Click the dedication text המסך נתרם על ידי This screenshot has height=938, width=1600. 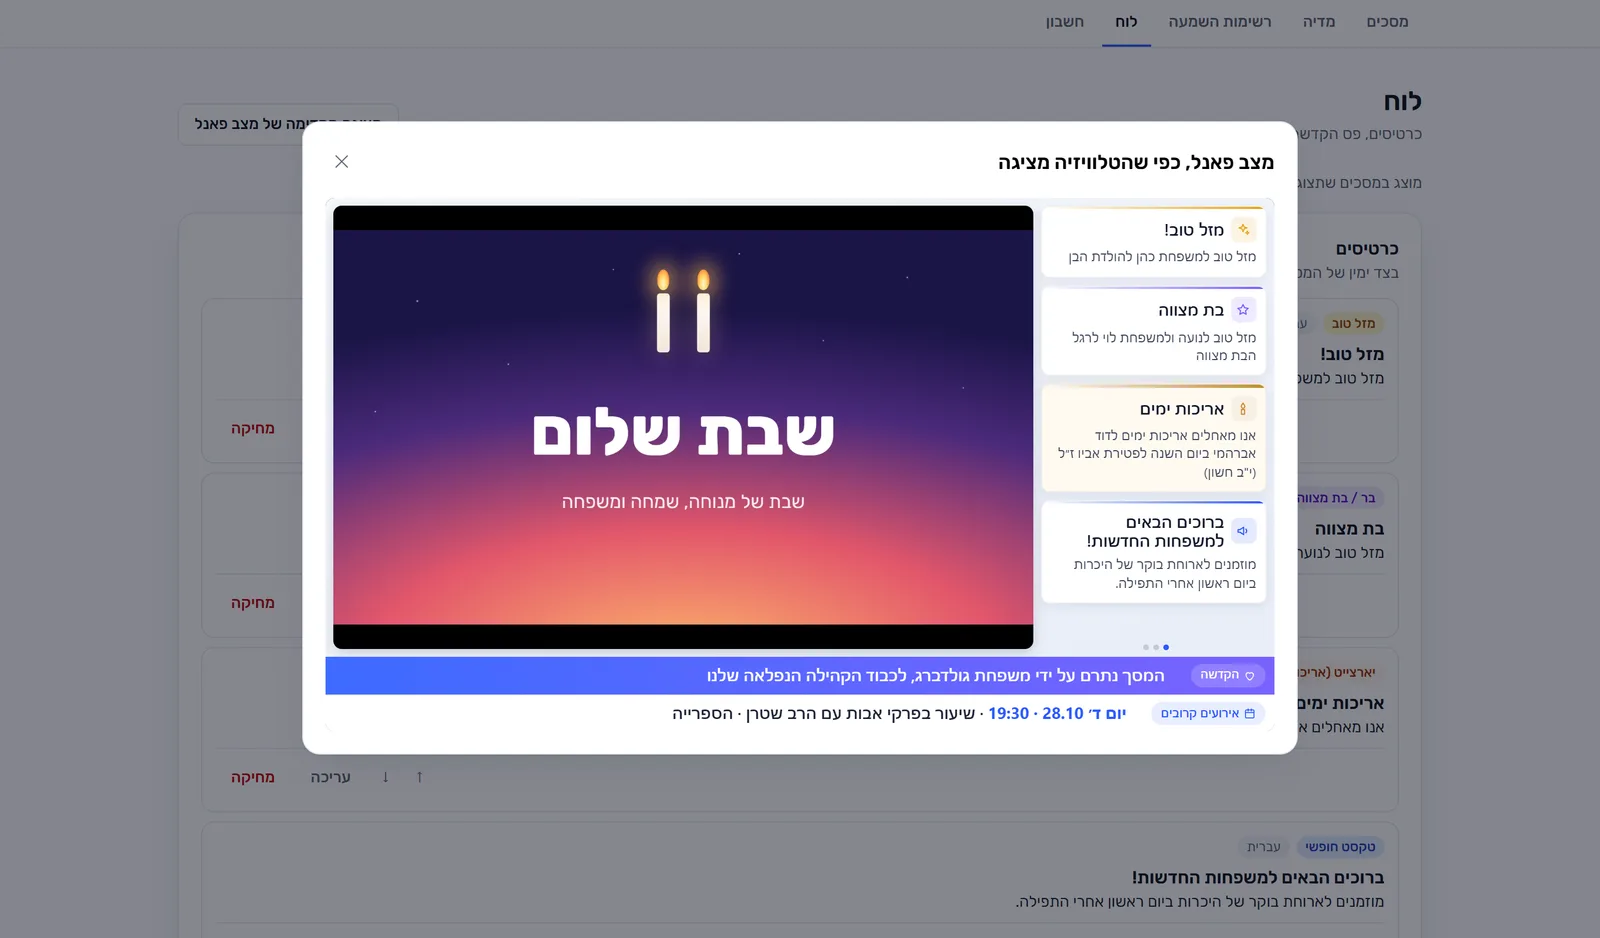936,676
